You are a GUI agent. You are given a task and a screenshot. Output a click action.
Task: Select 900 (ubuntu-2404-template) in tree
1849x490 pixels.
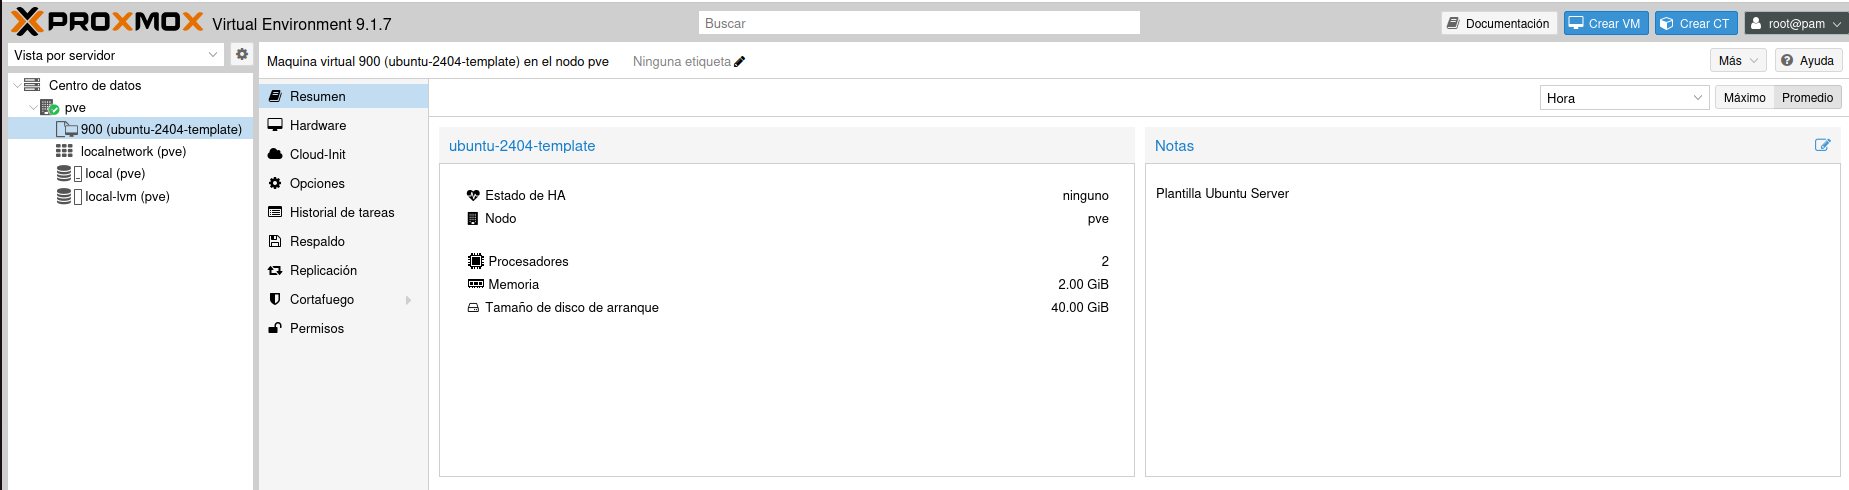130,129
